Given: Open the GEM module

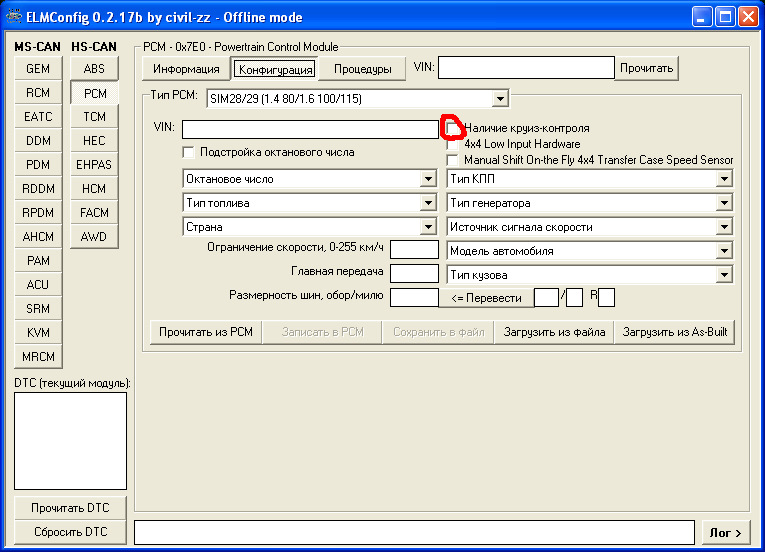Looking at the screenshot, I should point(38,69).
